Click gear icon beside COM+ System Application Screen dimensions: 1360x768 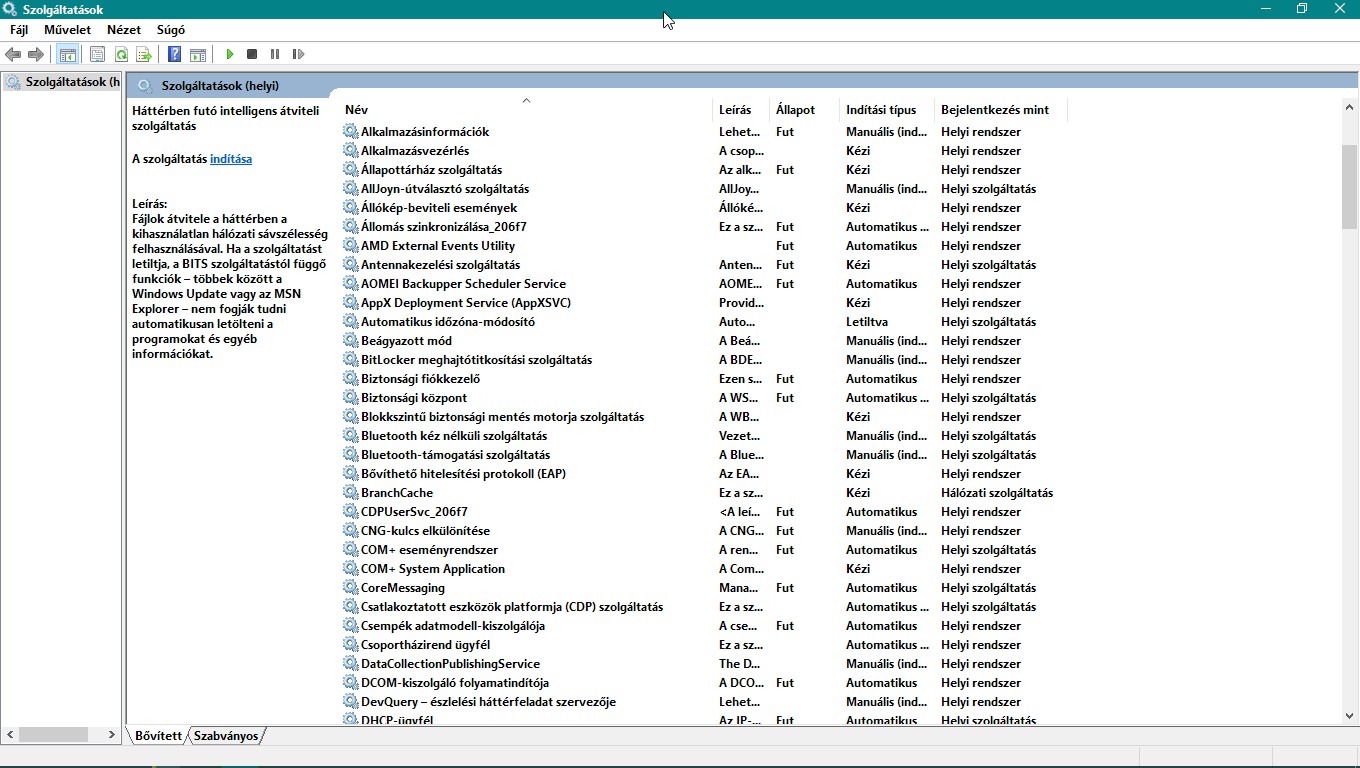[350, 568]
